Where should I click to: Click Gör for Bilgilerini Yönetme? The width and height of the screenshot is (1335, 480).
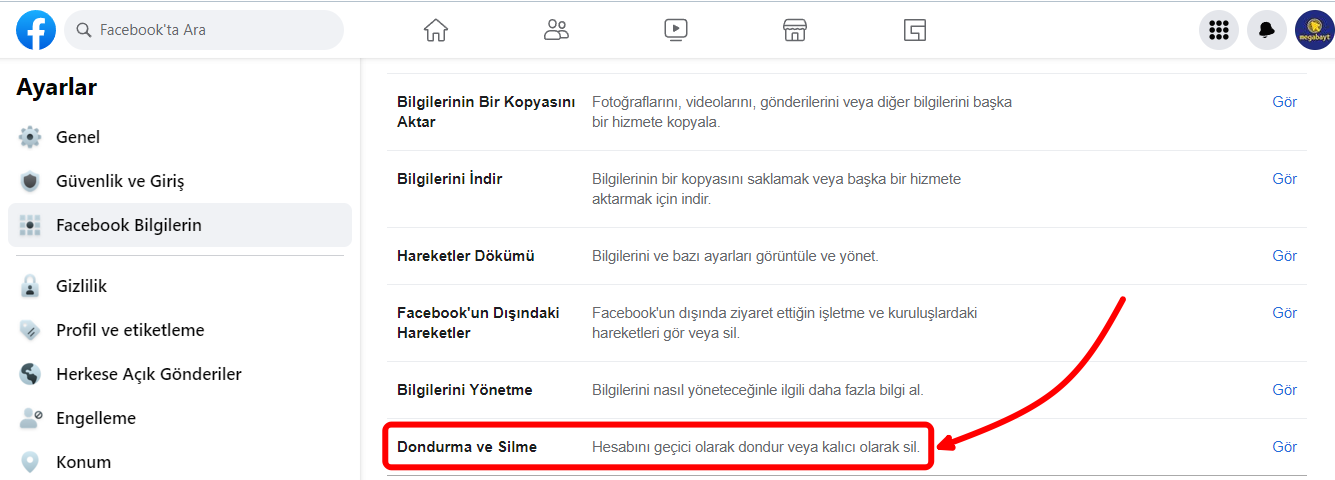click(1284, 390)
